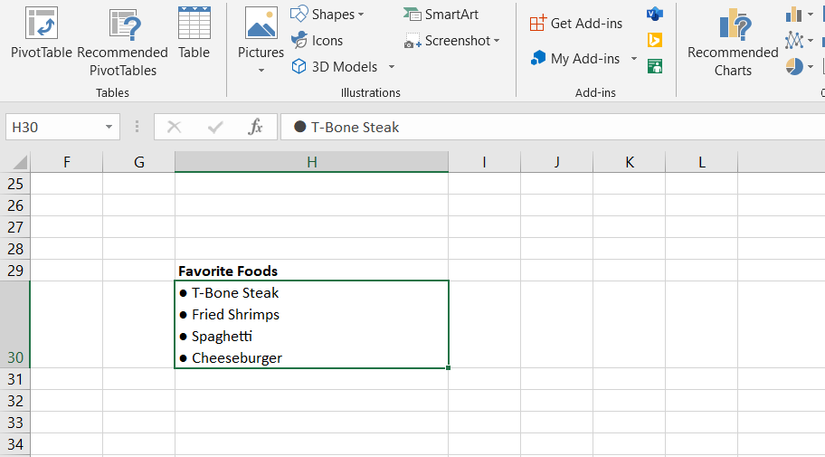This screenshot has width=825, height=457.
Task: Click Get Add-ins
Action: pyautogui.click(x=576, y=23)
